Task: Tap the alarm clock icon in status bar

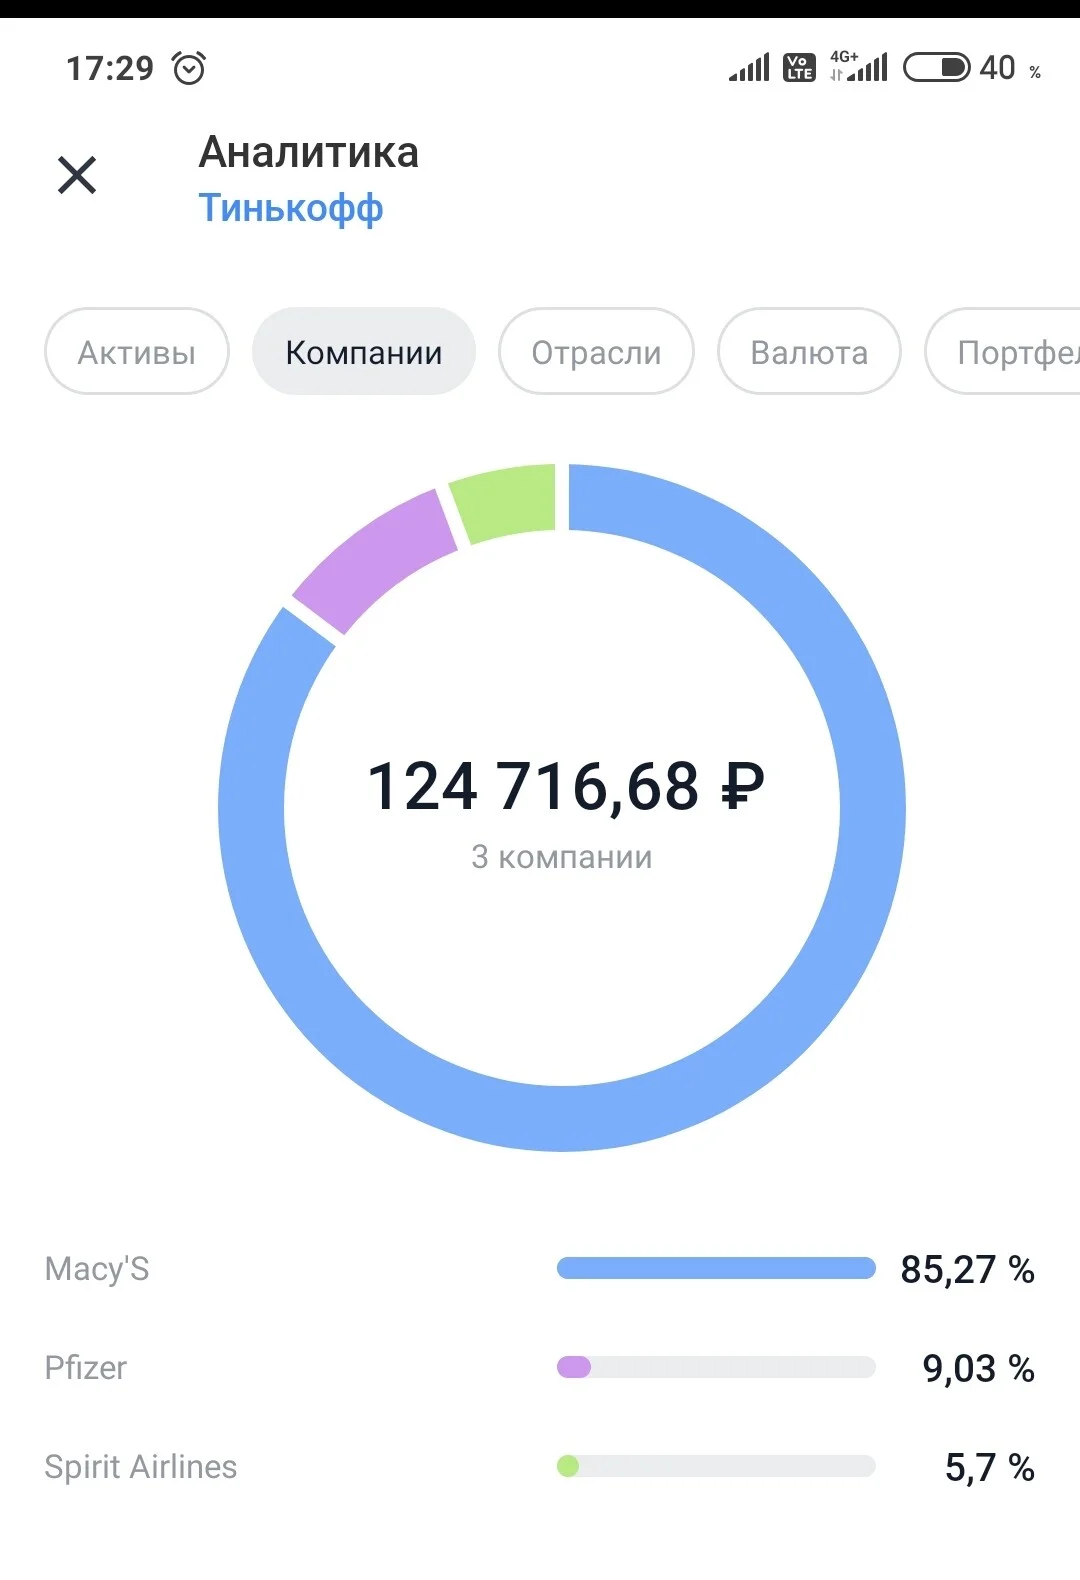Action: [x=189, y=68]
